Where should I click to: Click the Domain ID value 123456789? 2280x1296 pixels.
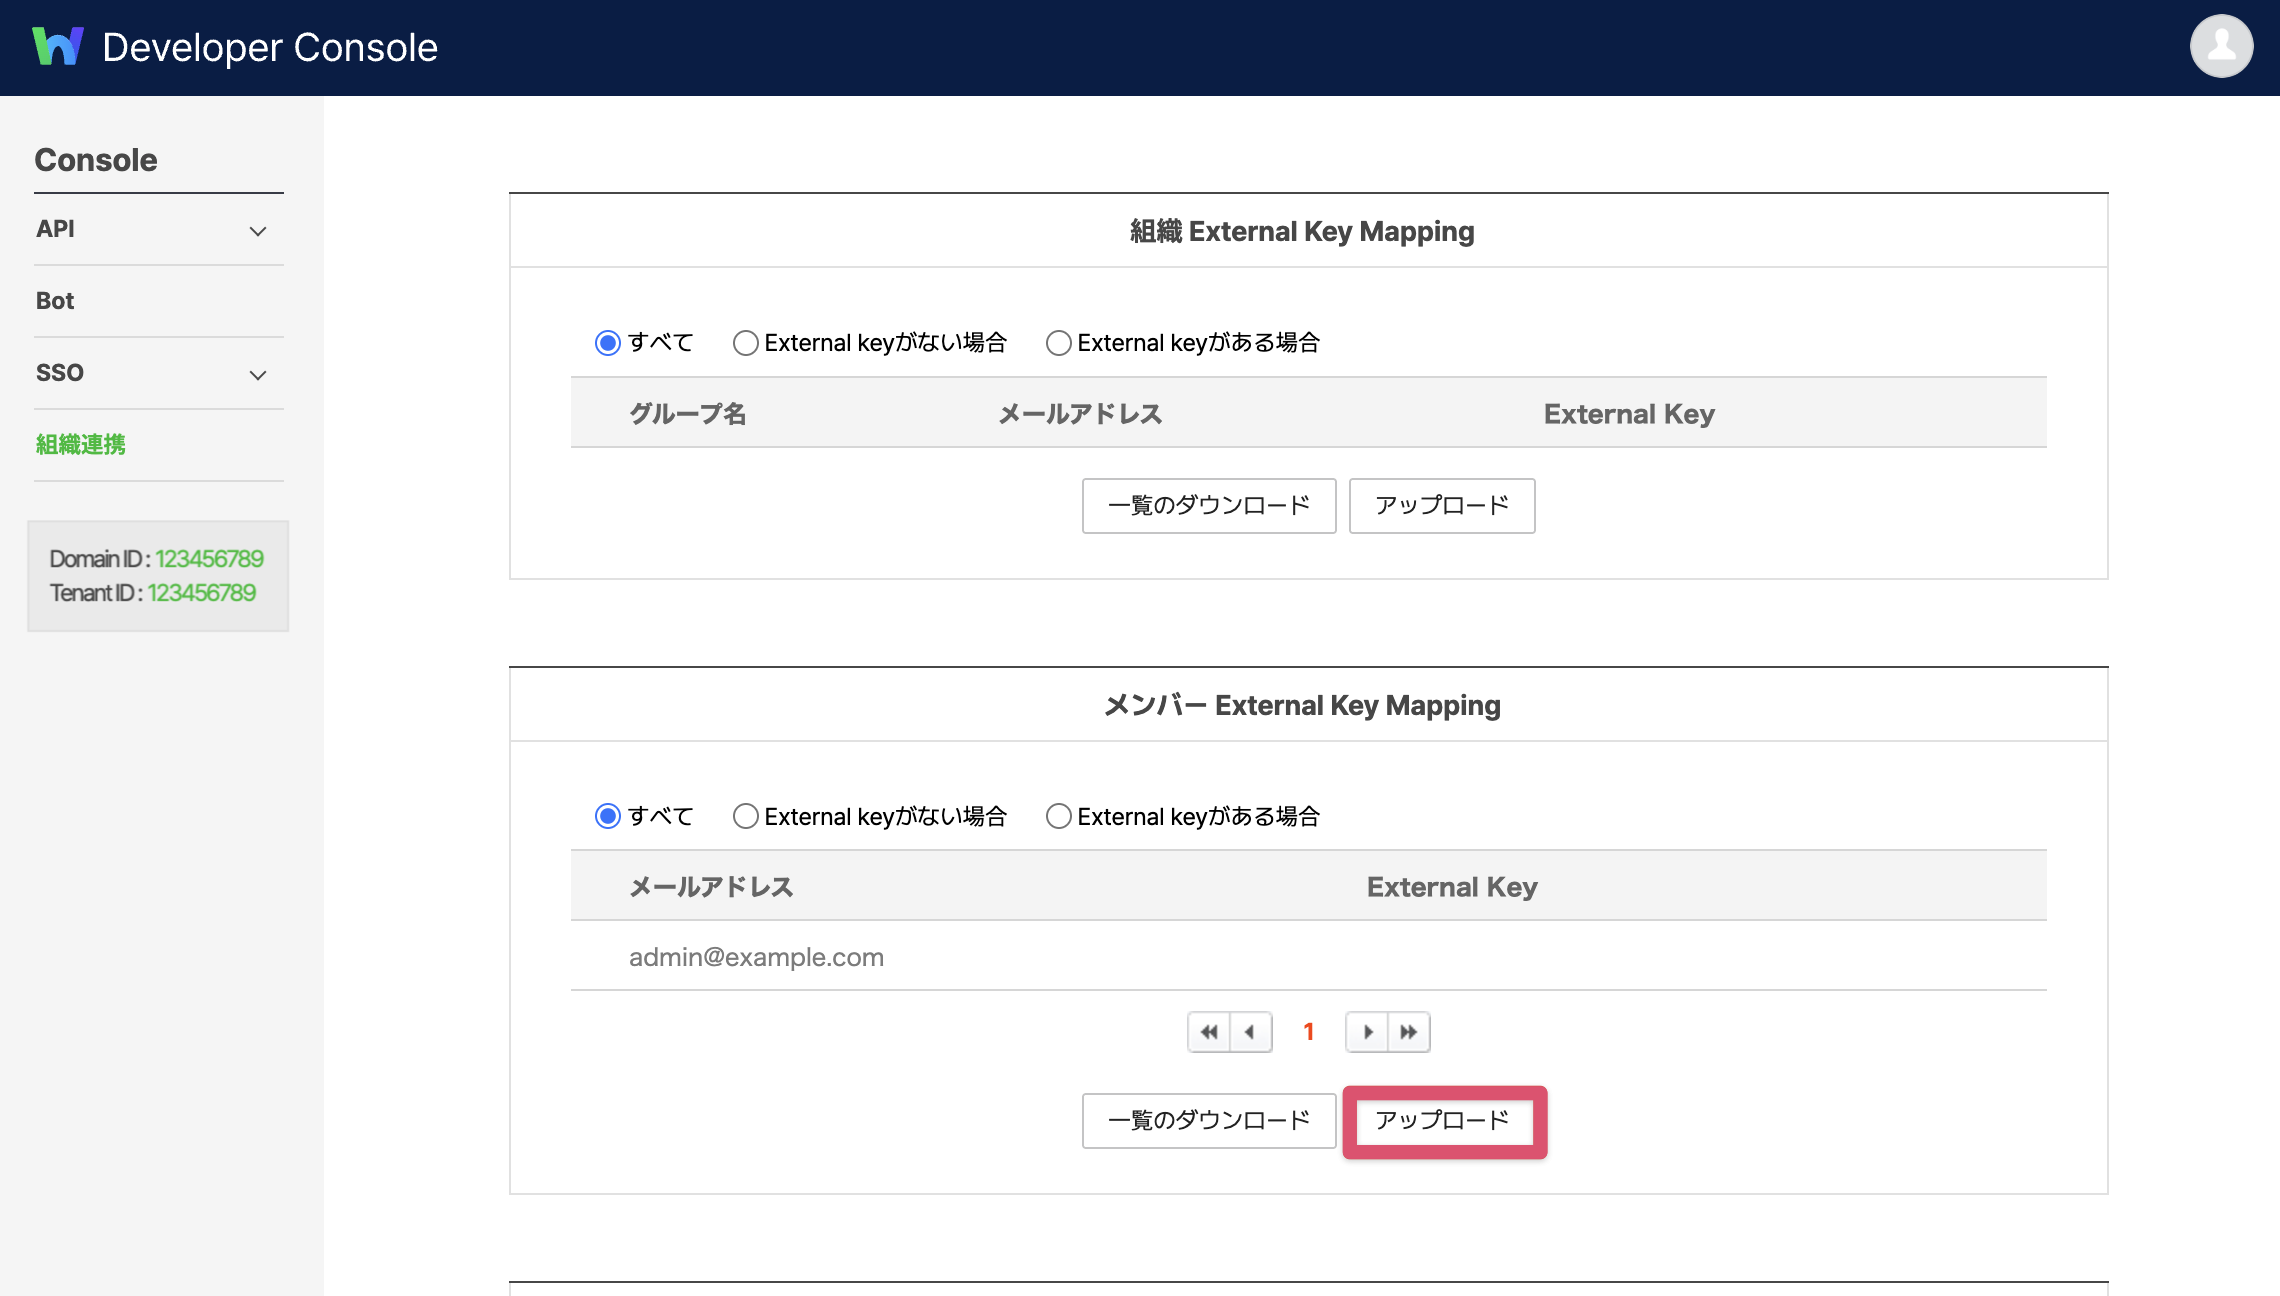(x=209, y=559)
